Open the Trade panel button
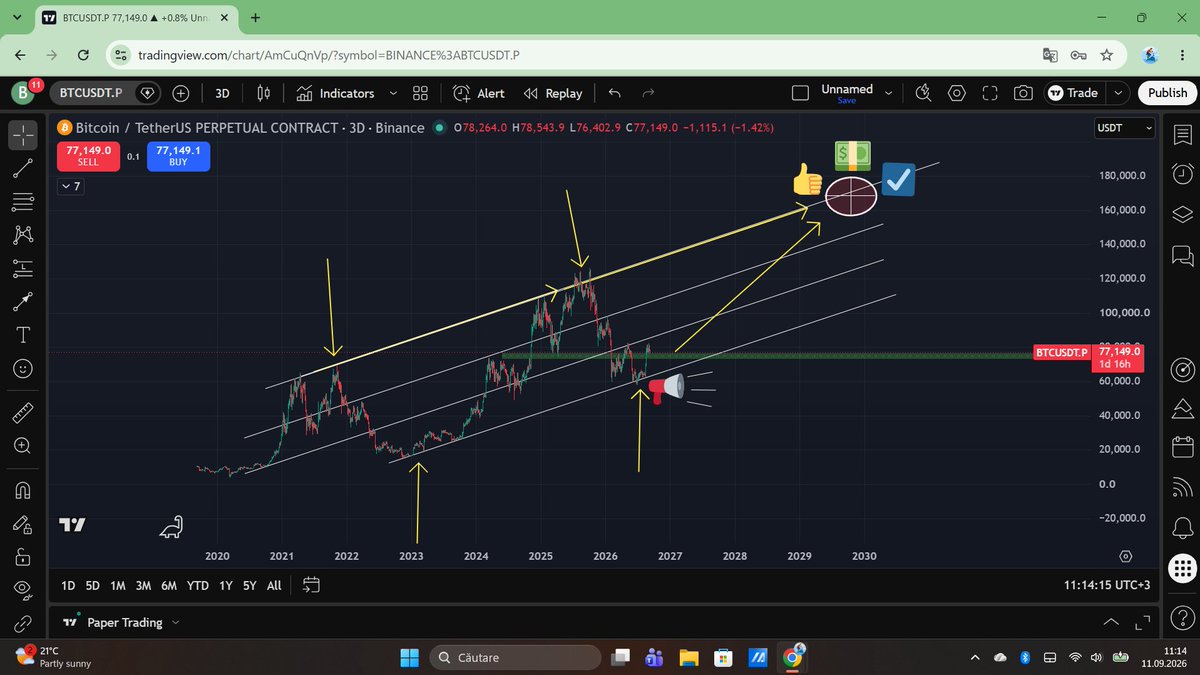Image resolution: width=1200 pixels, height=675 pixels. 1074,93
